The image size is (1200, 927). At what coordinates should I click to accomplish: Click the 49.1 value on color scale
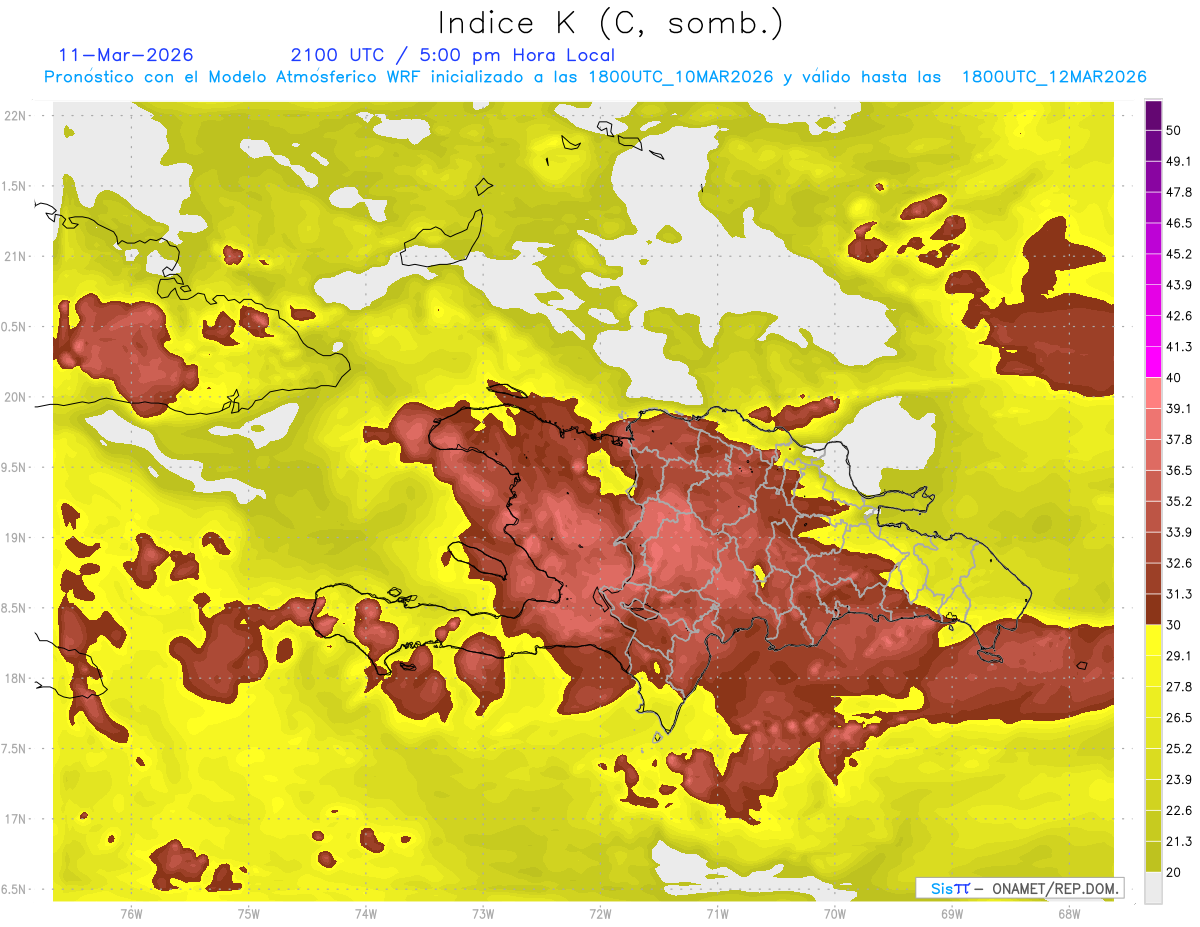1179,161
